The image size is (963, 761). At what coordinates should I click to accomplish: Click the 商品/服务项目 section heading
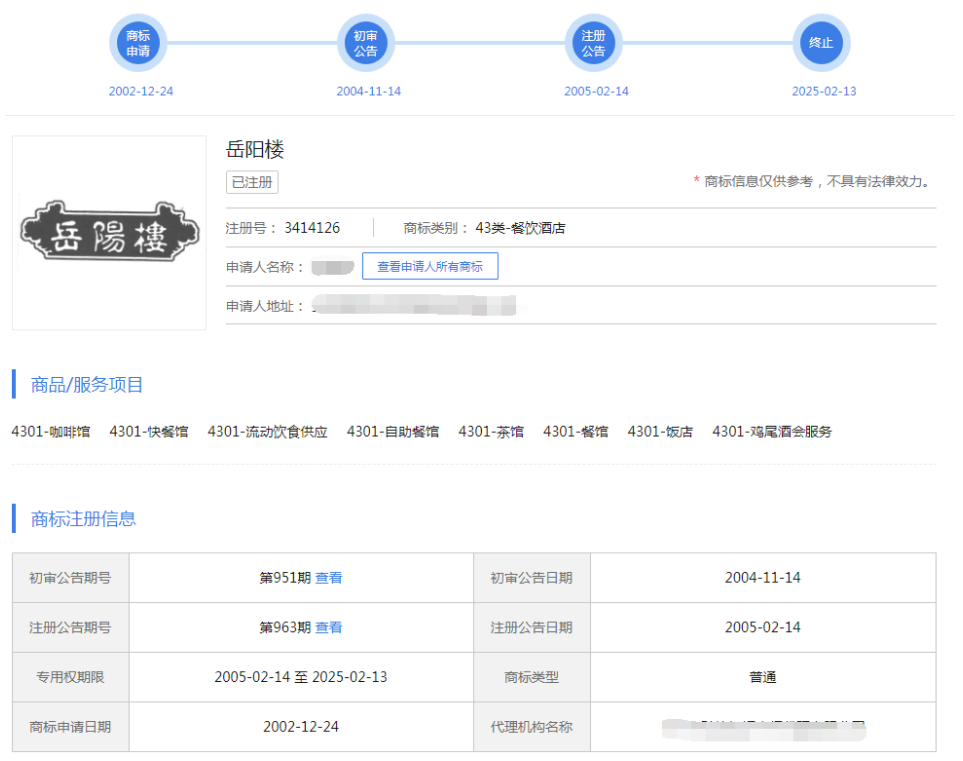point(87,384)
